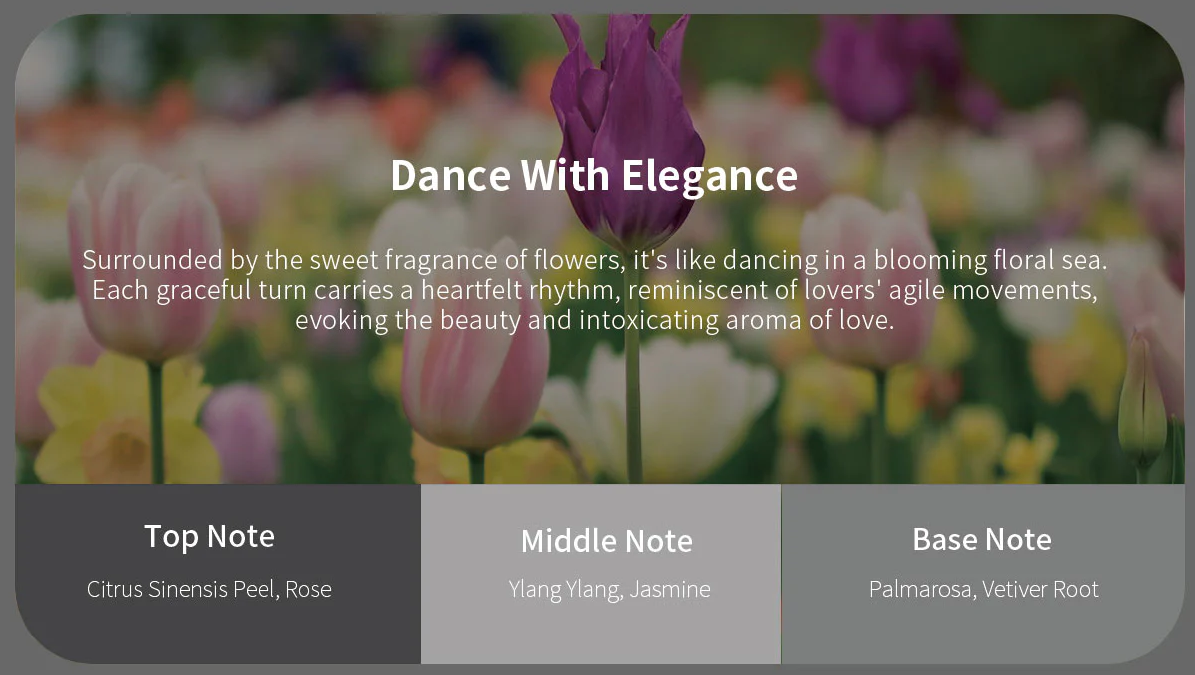Click empty area of light Middle Note panel
This screenshot has height=675, width=1195.
(600, 635)
